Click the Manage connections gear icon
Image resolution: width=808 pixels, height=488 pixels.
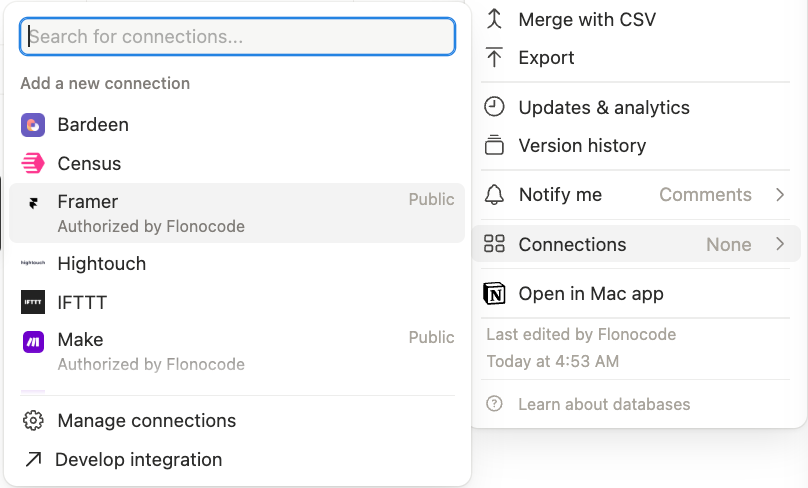(33, 420)
